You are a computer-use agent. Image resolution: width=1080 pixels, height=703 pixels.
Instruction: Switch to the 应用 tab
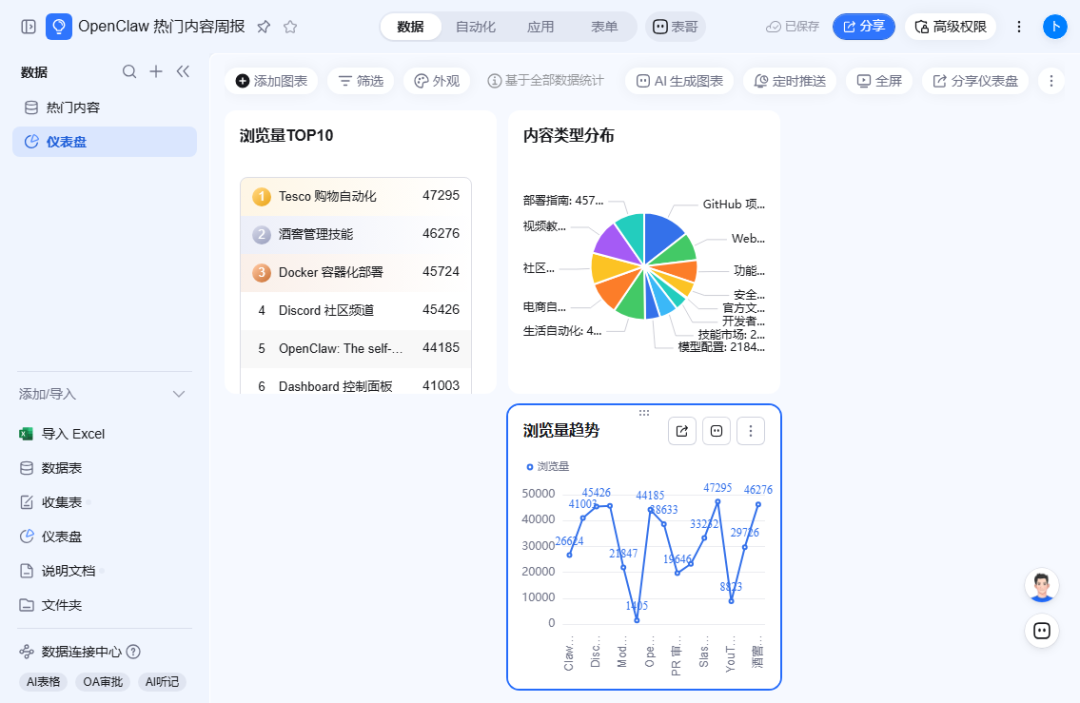pos(540,27)
